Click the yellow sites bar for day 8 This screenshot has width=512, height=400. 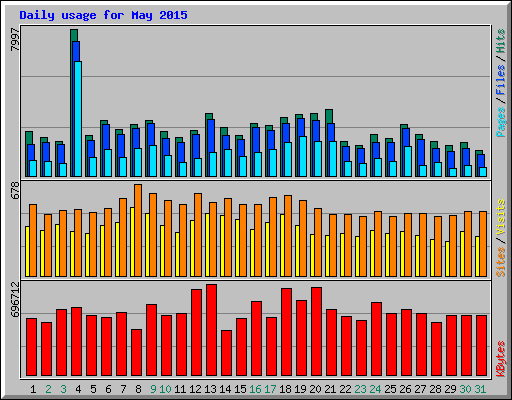[132, 242]
